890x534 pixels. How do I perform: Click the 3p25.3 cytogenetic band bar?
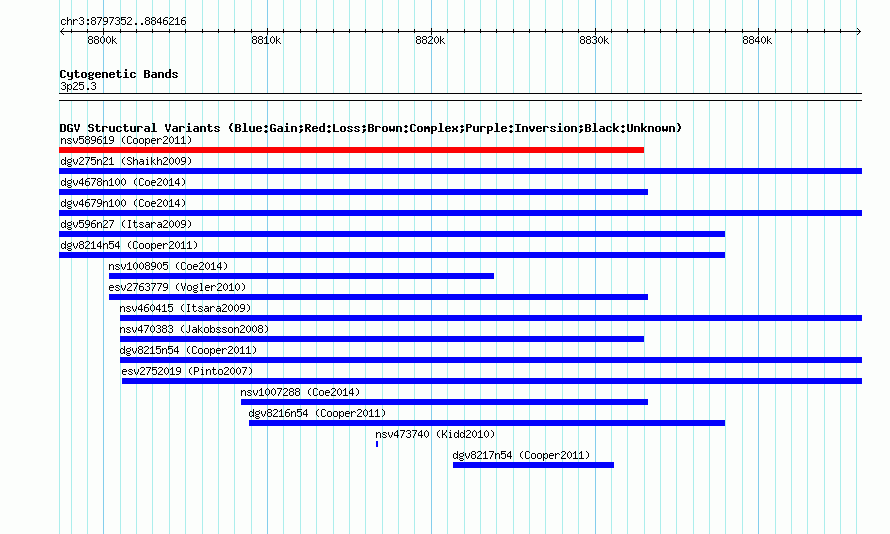tap(460, 97)
